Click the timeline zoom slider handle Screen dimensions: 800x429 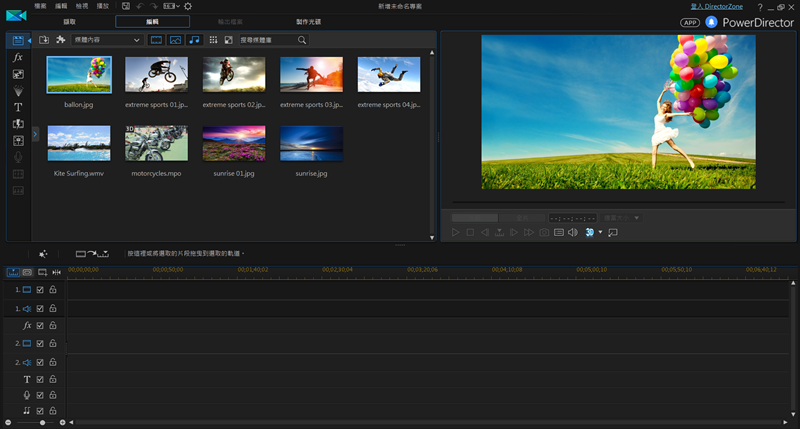(41, 423)
